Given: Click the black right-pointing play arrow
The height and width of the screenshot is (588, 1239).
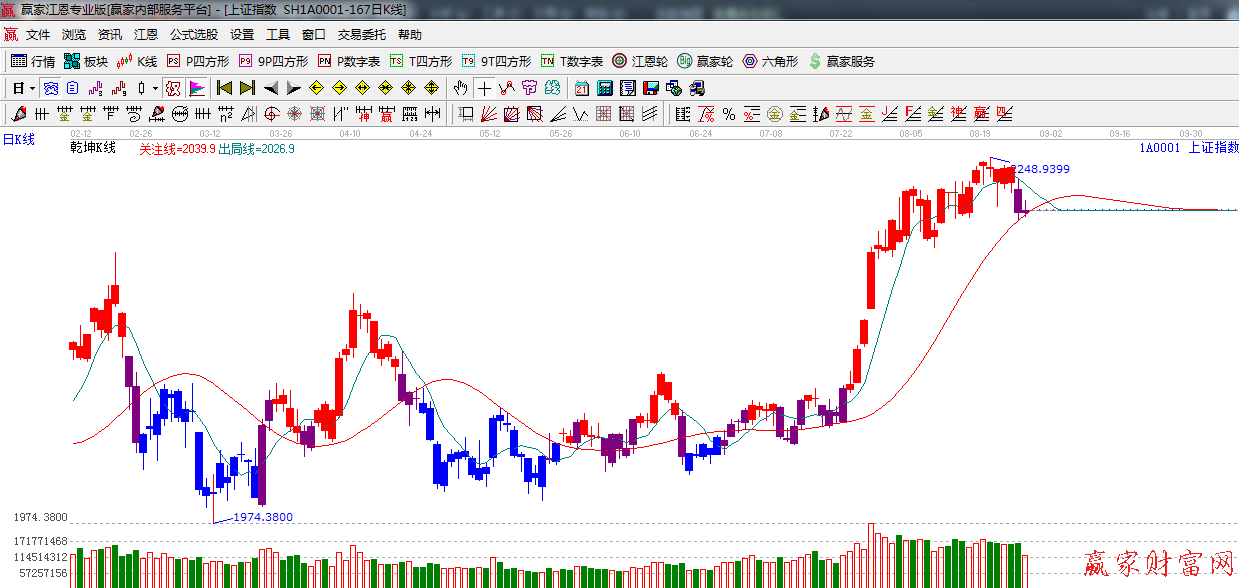Looking at the screenshot, I should [294, 88].
